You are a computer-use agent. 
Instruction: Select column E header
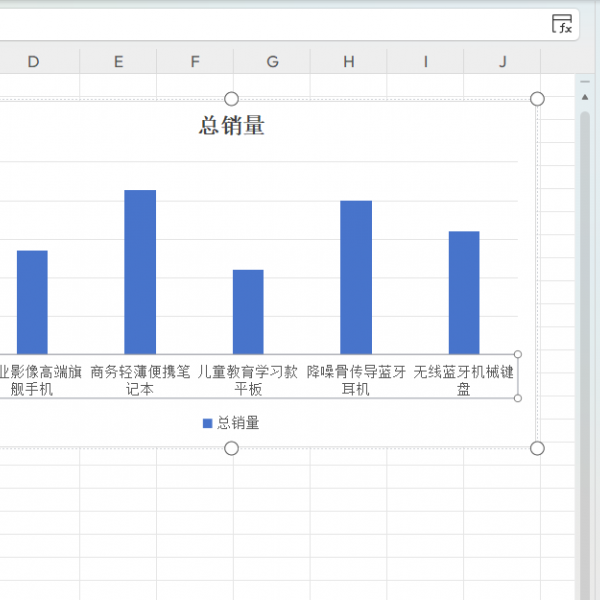pyautogui.click(x=118, y=62)
